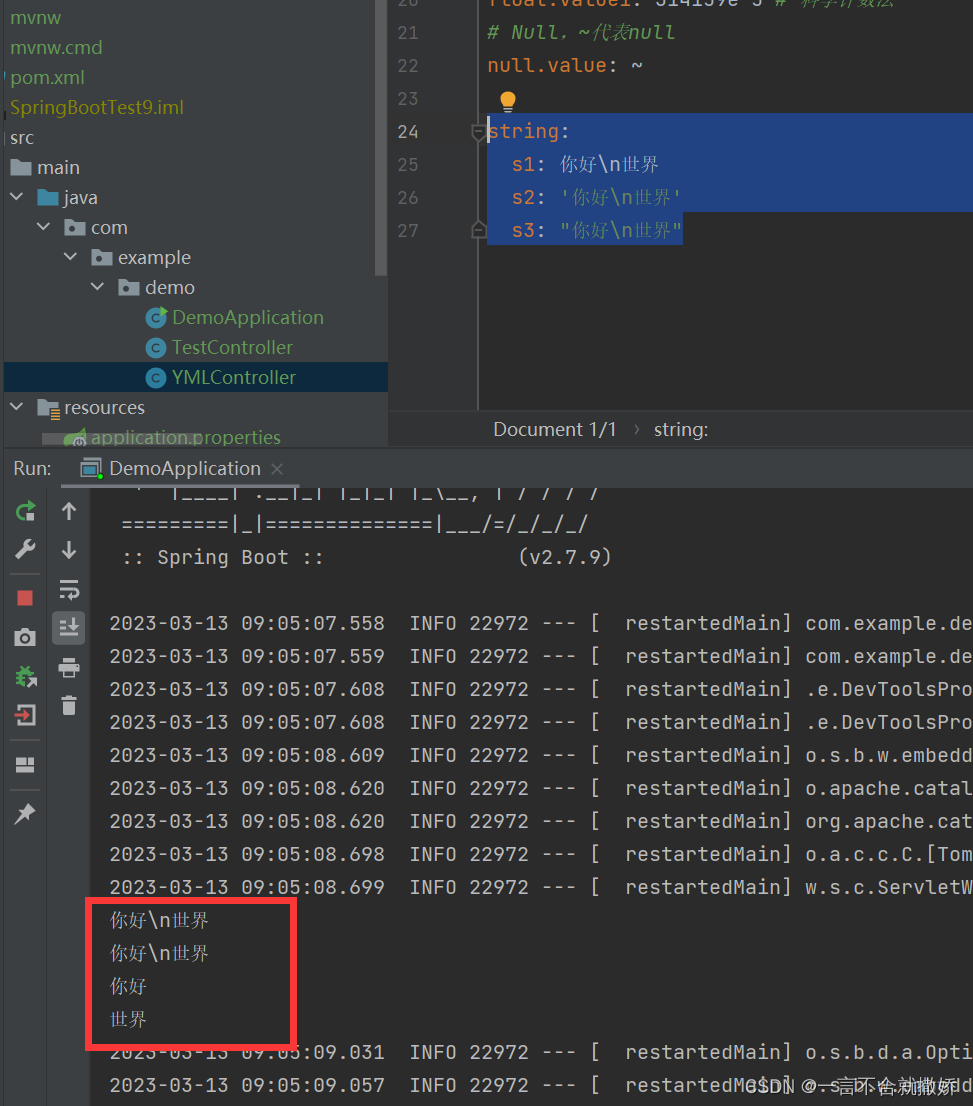973x1106 pixels.
Task: Click the string: breadcrumb in editor
Action: pos(680,430)
